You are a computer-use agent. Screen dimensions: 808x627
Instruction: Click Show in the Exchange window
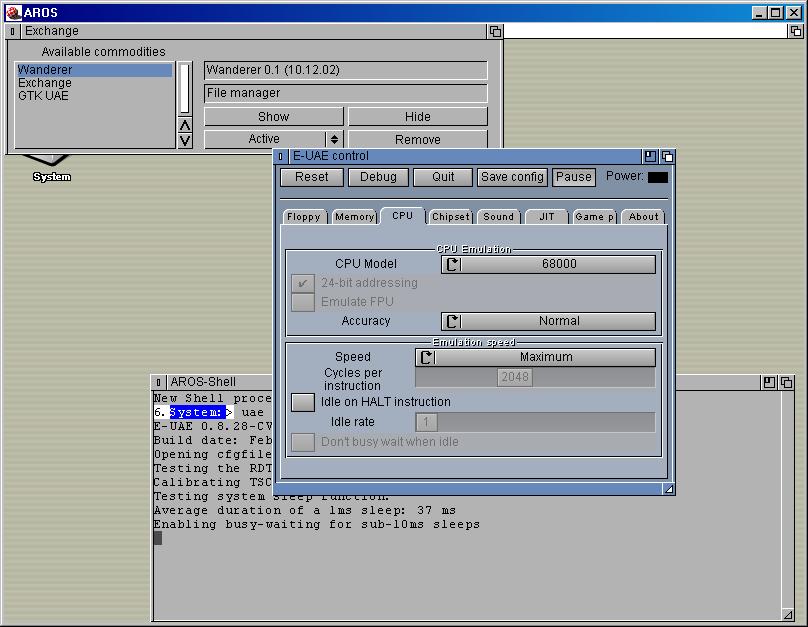[x=274, y=117]
